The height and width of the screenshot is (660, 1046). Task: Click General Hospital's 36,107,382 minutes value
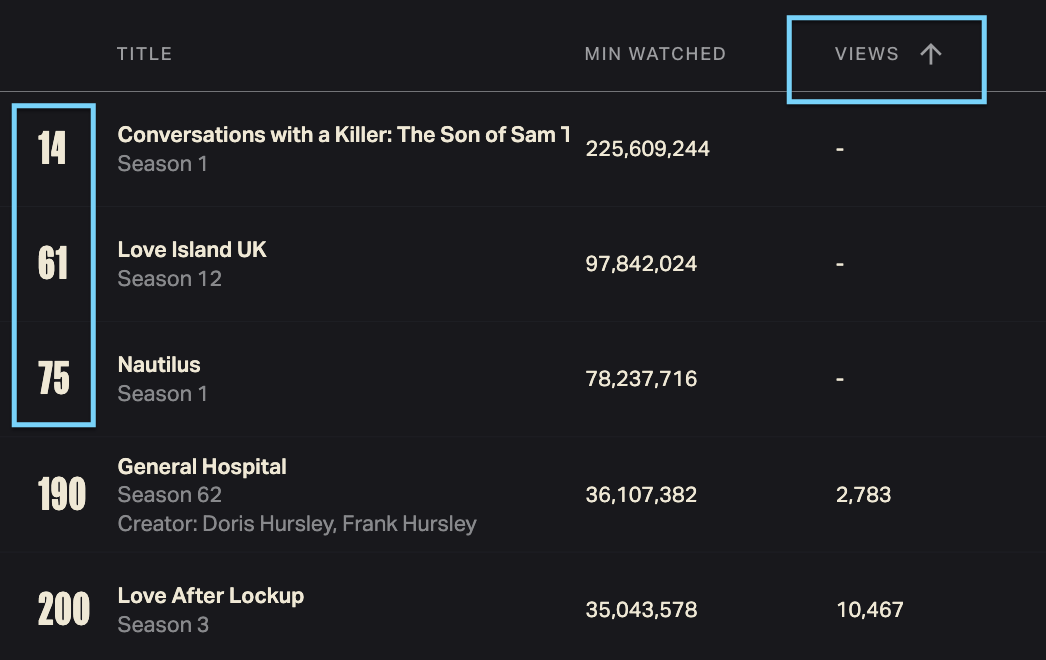[x=641, y=494]
